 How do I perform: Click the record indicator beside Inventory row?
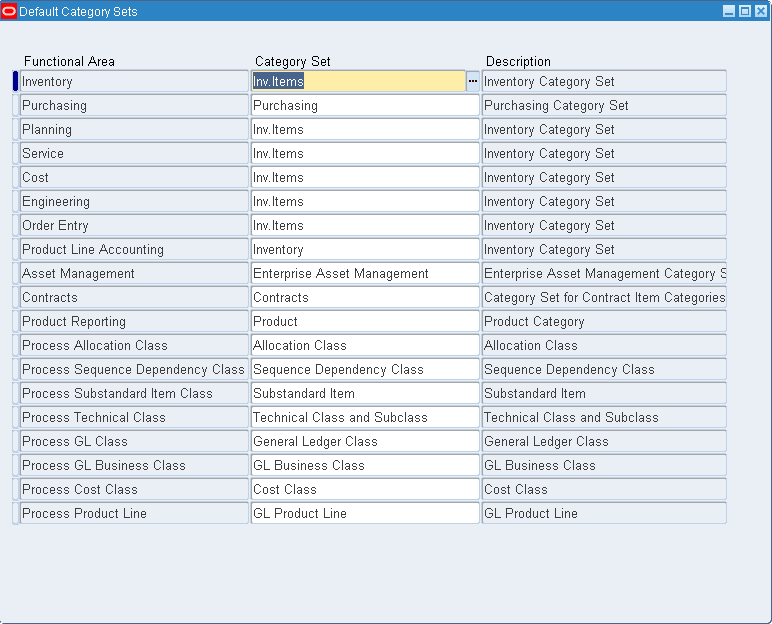click(x=15, y=81)
